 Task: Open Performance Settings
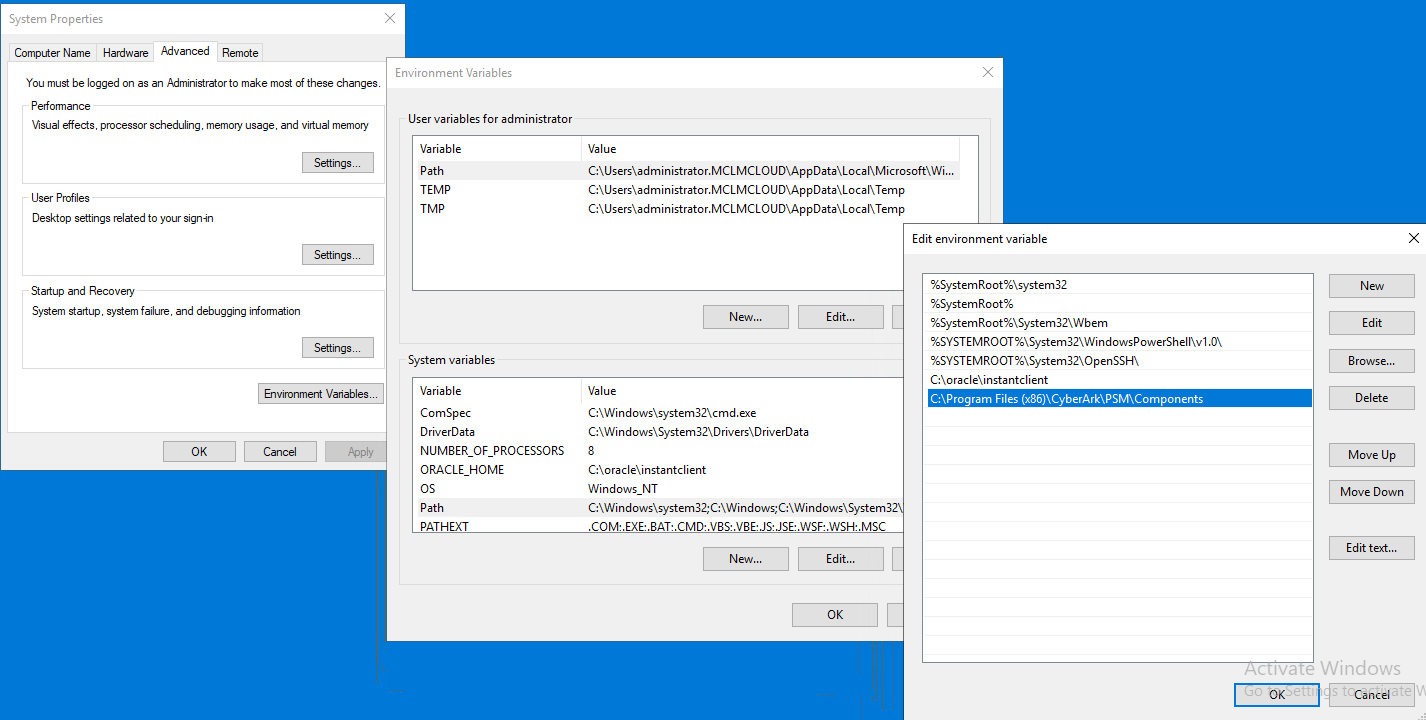337,163
